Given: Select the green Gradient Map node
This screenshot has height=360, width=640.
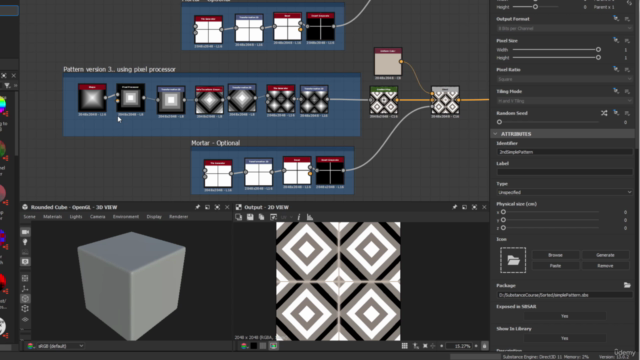Looking at the screenshot, I should tap(384, 100).
